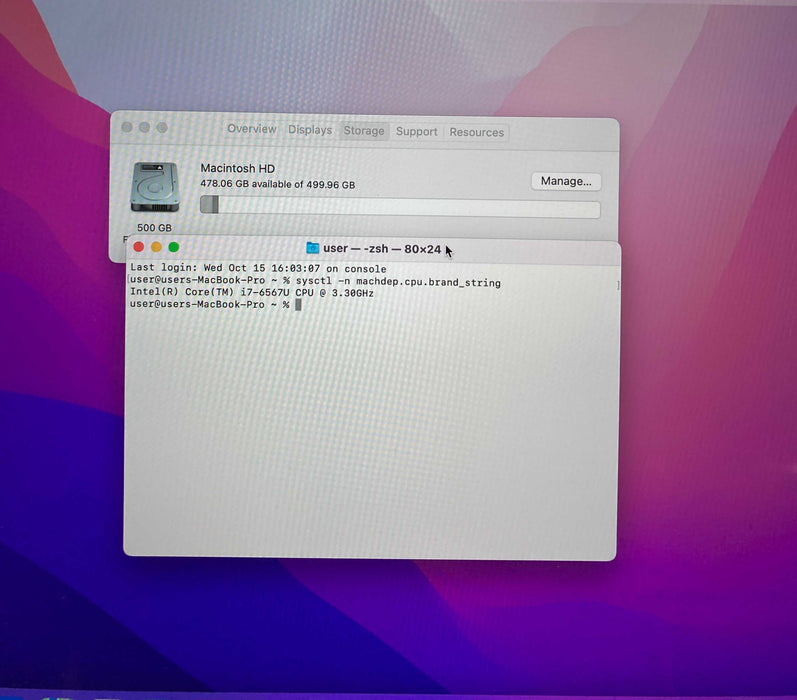Image resolution: width=797 pixels, height=700 pixels.
Task: Click the free space area of storage bar
Action: (x=410, y=208)
